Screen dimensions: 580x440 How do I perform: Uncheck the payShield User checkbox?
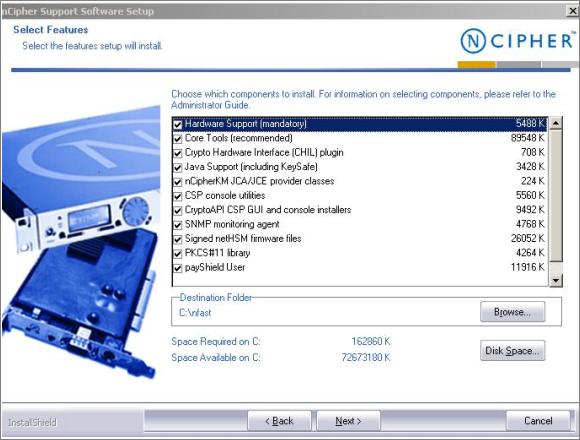[178, 268]
